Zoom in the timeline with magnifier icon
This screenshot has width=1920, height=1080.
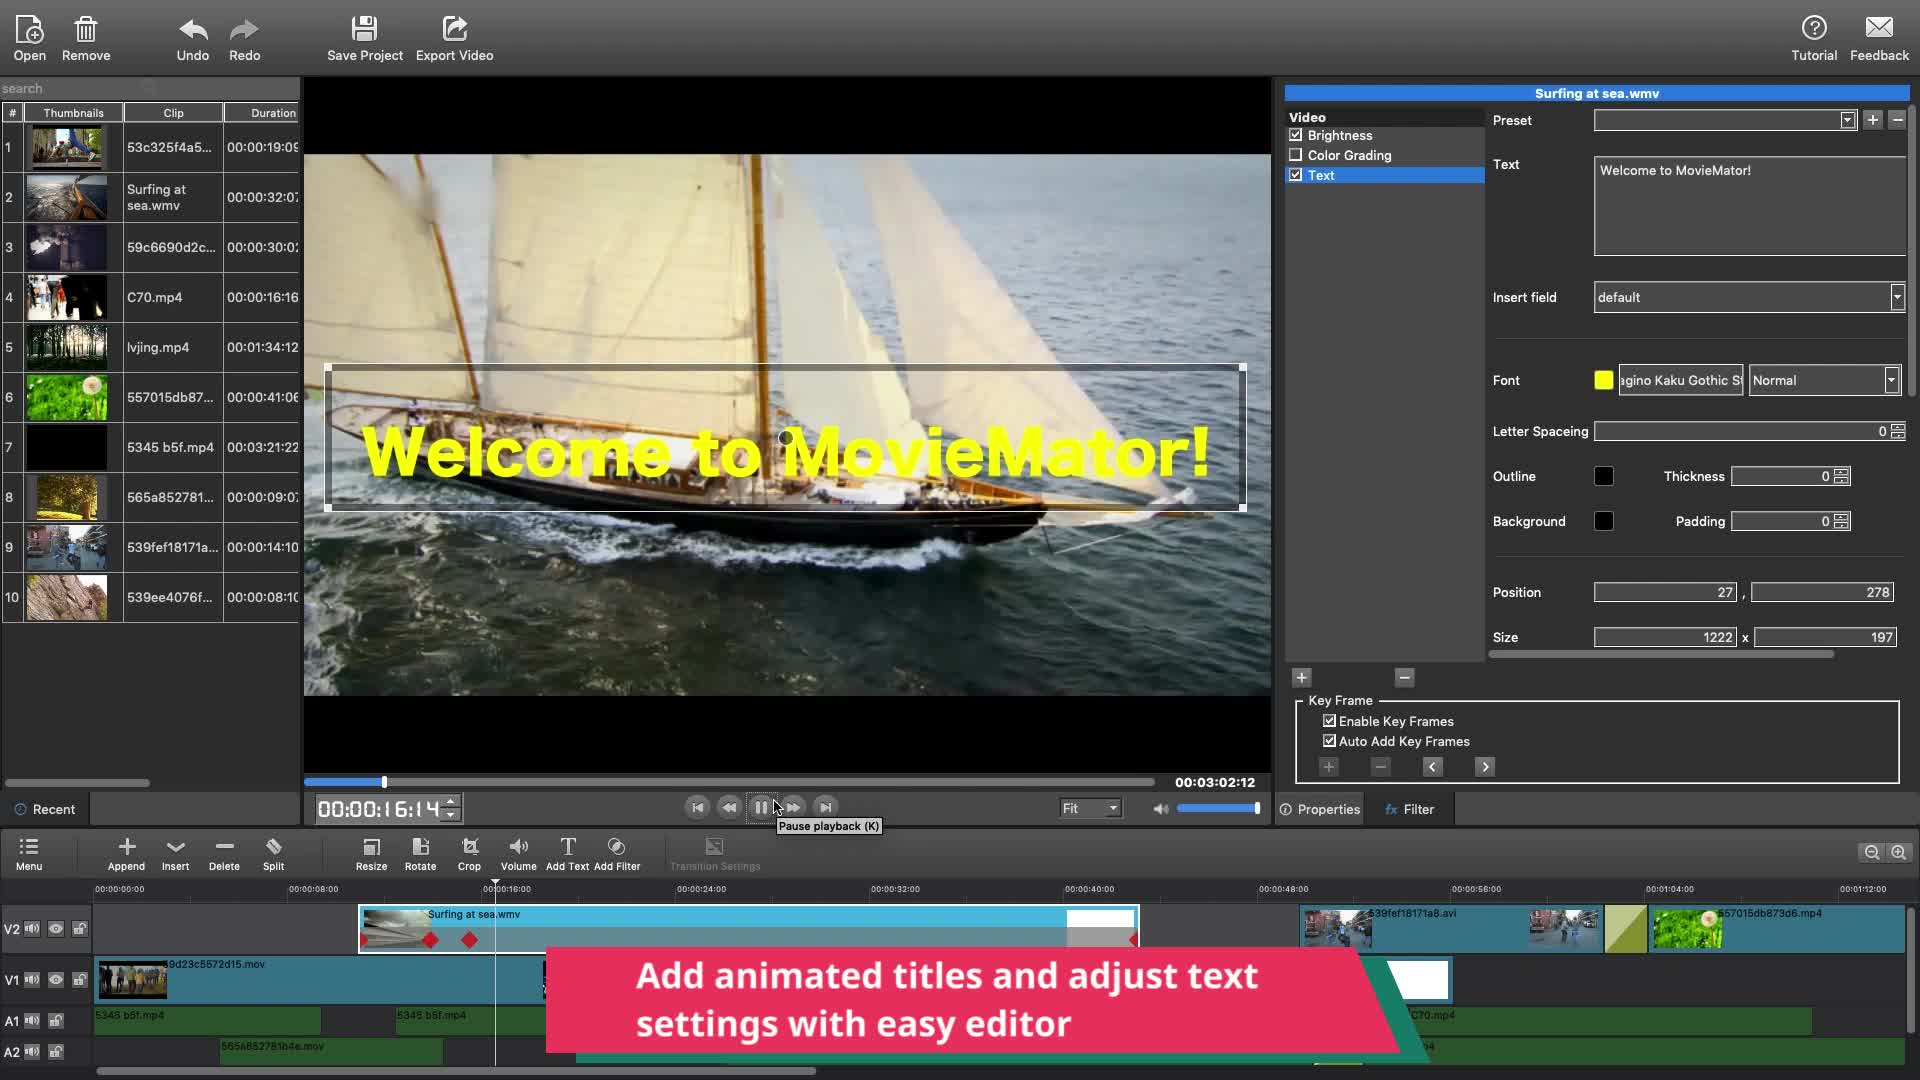click(x=1898, y=852)
